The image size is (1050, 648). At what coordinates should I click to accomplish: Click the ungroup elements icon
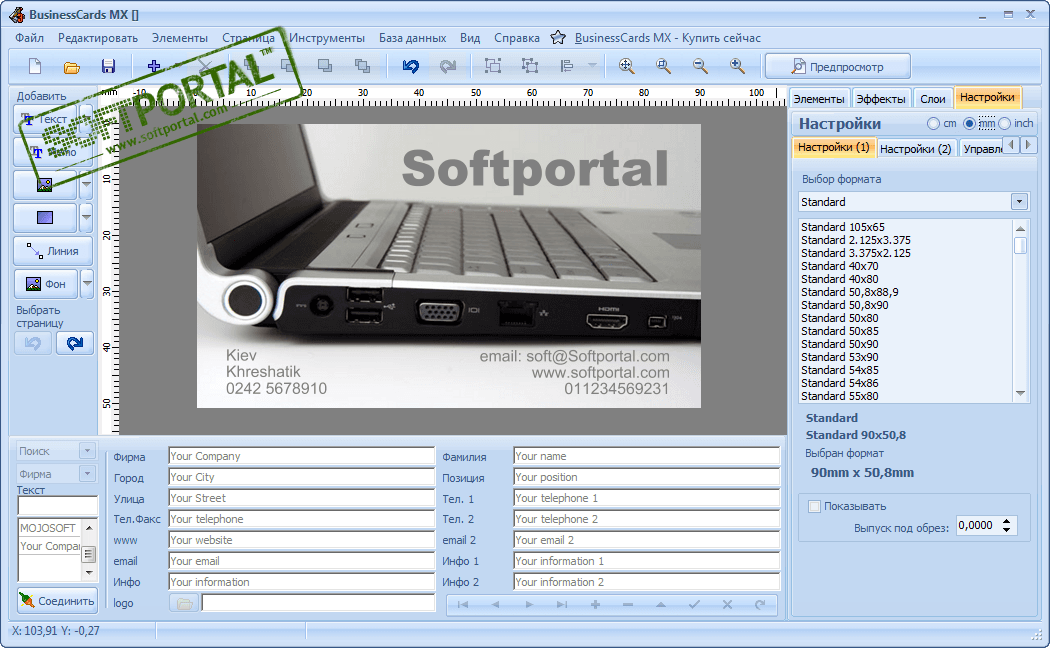click(530, 66)
